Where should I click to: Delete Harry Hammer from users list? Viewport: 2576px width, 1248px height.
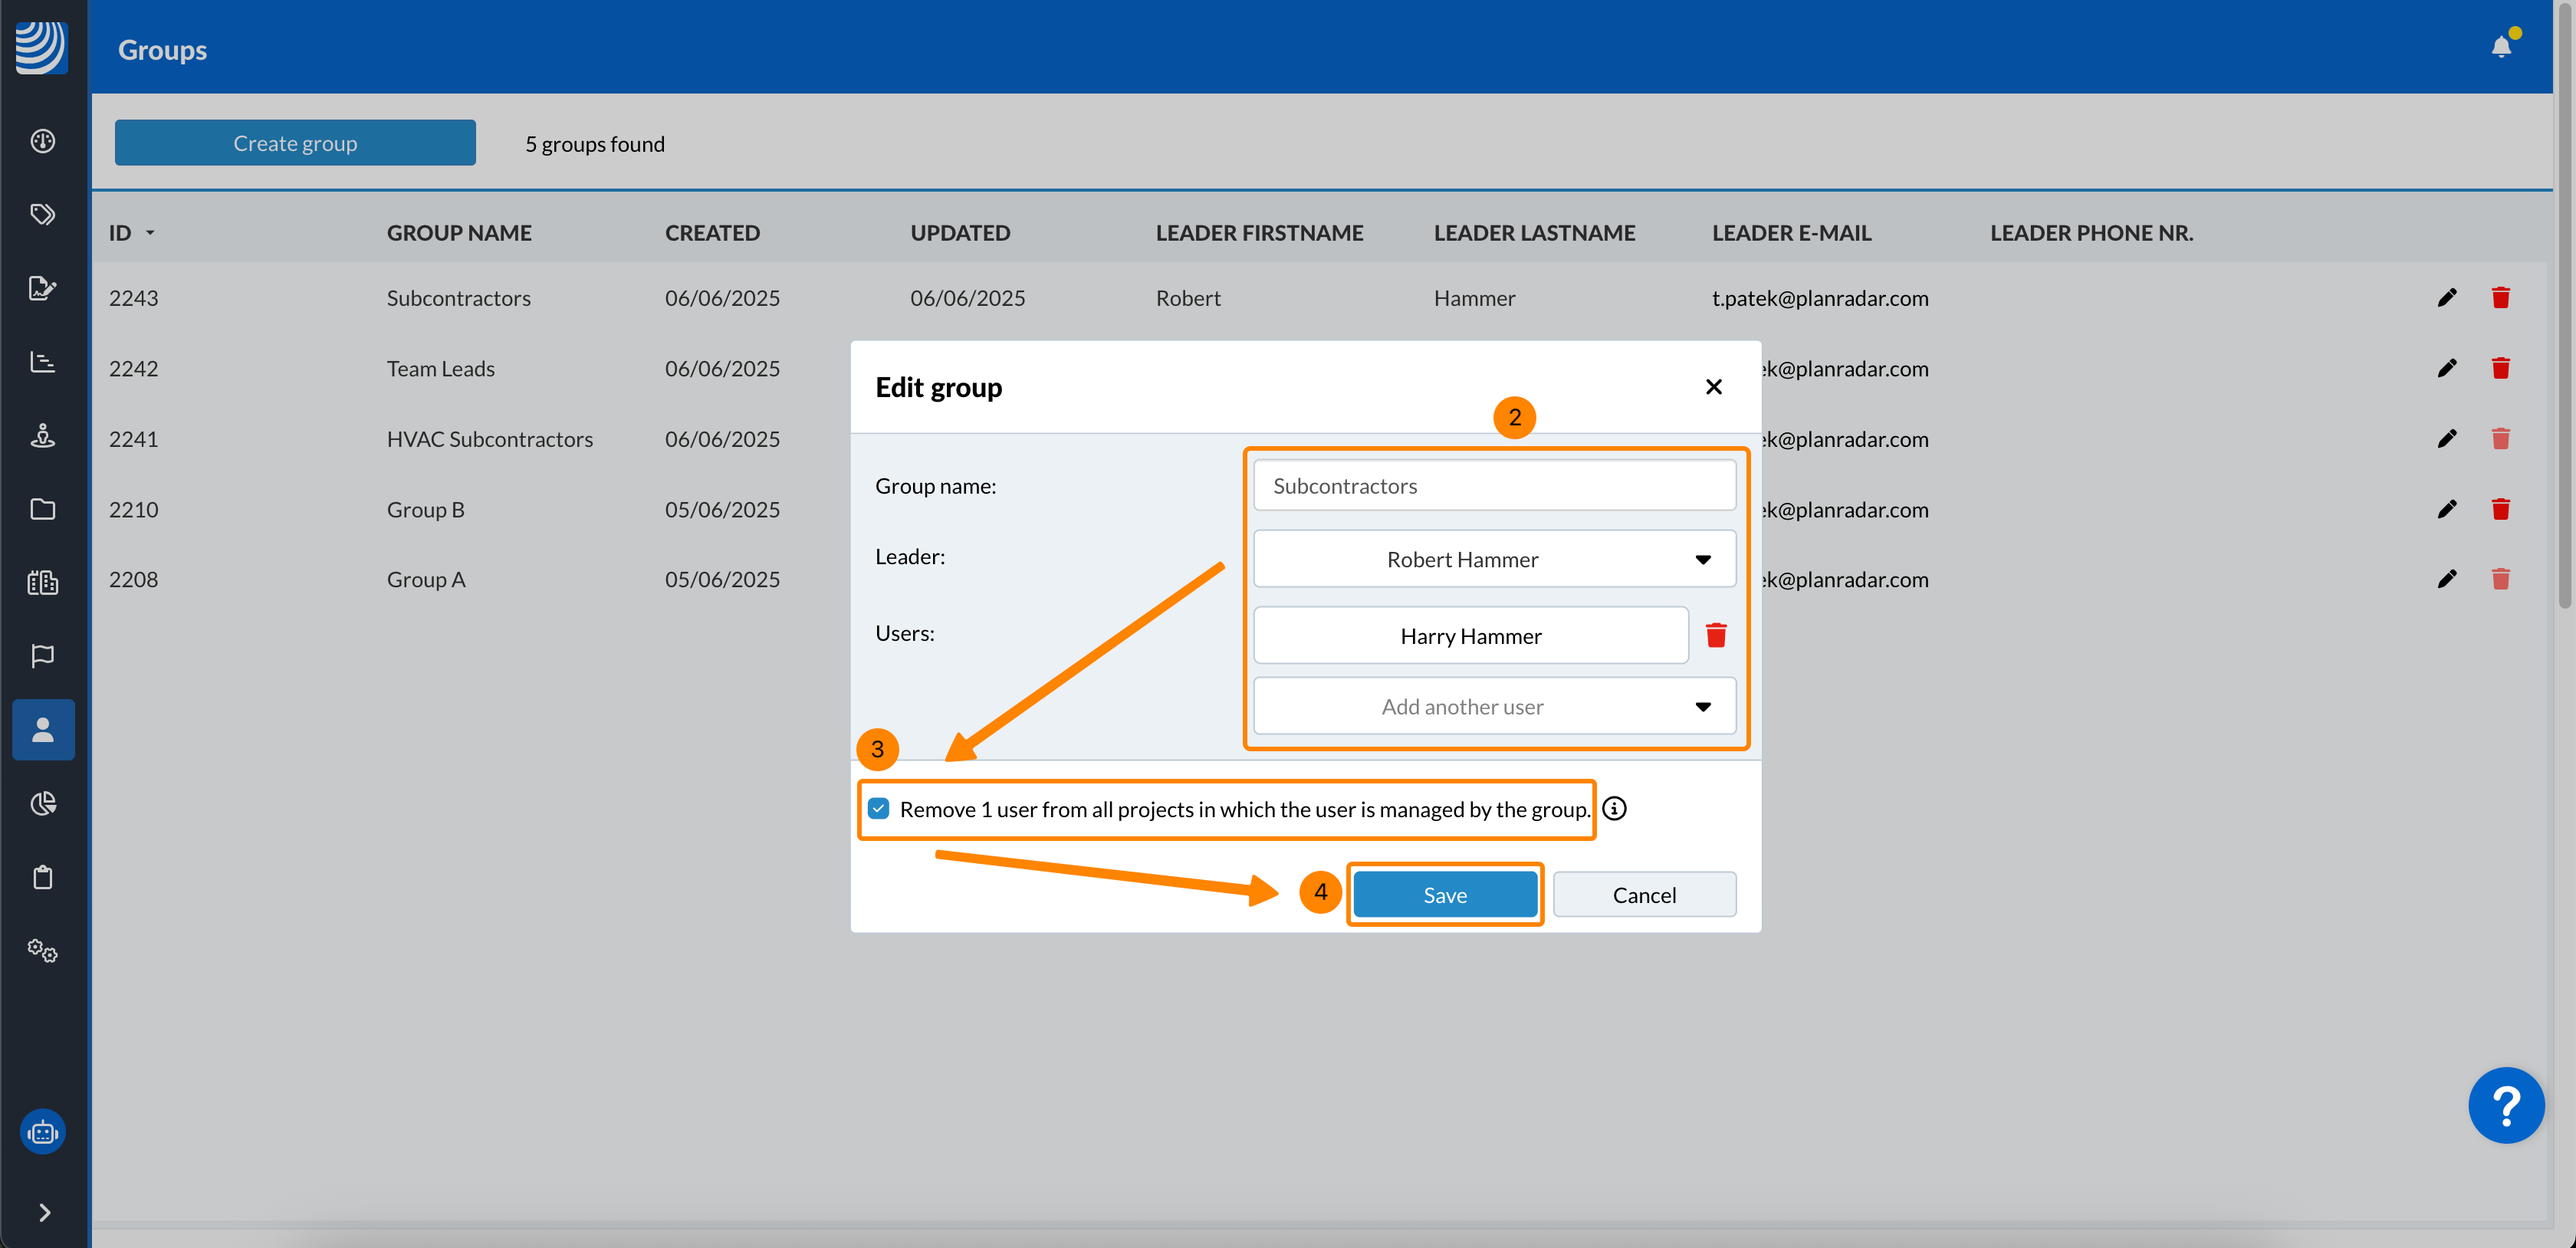click(x=1716, y=636)
